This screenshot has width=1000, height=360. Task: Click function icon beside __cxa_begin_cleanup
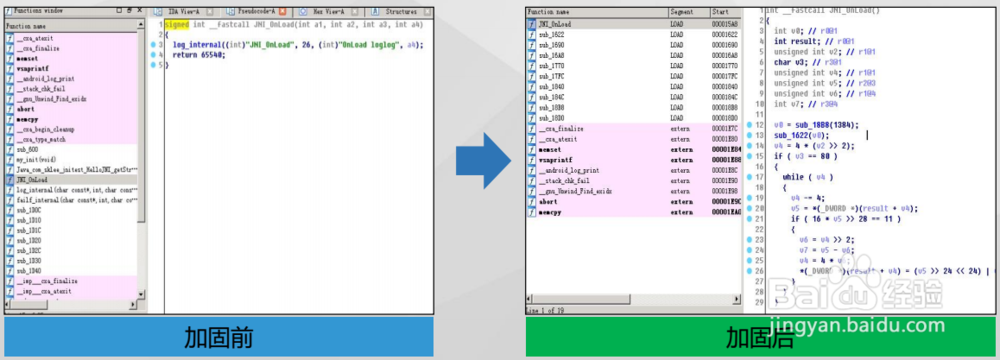(10, 129)
